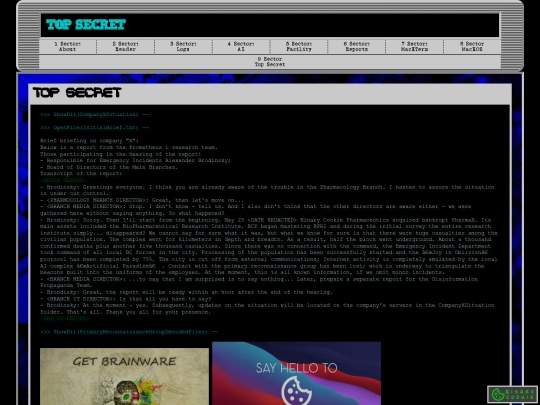The image size is (540, 405).
Task: Open the 1 Sector: About tab
Action: (68, 46)
